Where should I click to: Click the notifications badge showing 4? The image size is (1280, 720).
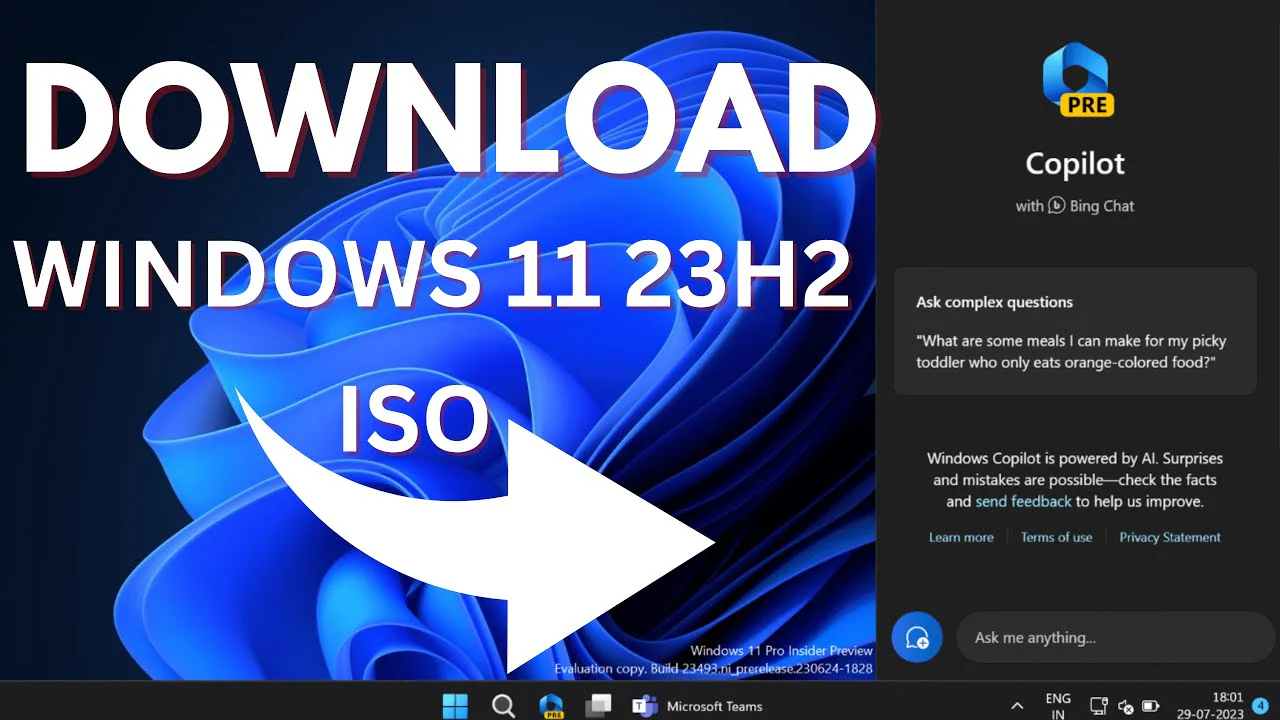(1260, 706)
